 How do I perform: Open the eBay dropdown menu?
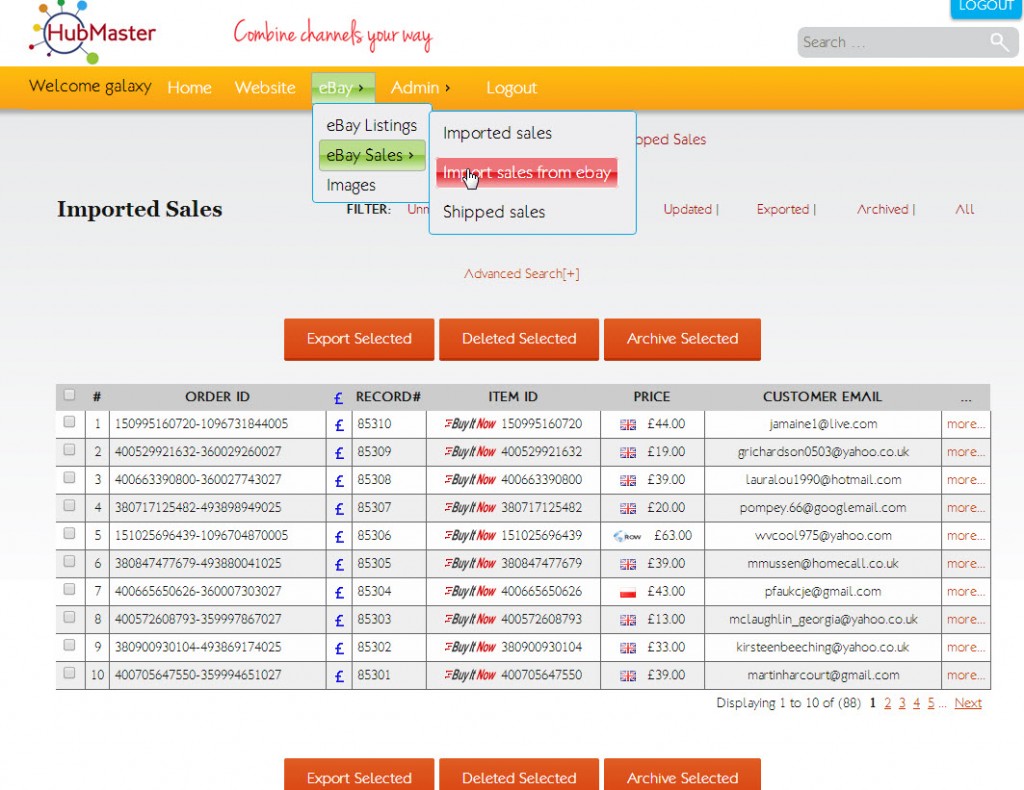coord(343,87)
